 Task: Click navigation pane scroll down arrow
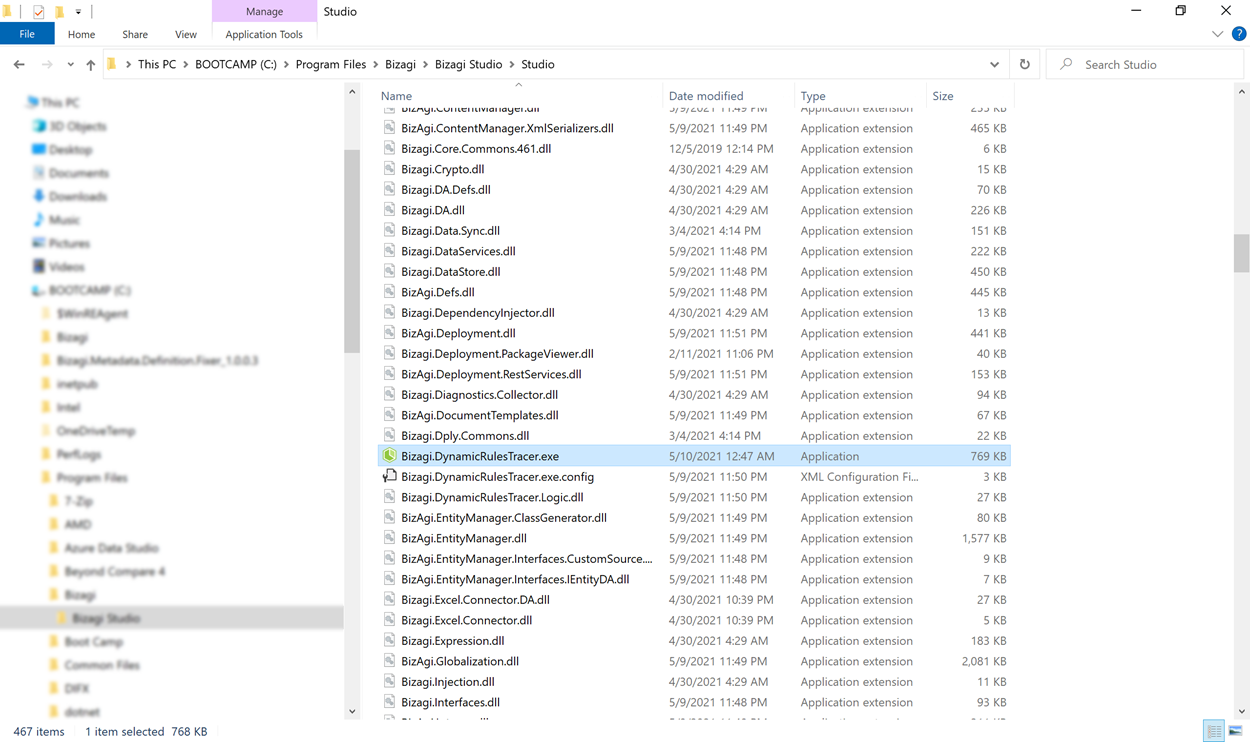coord(352,712)
